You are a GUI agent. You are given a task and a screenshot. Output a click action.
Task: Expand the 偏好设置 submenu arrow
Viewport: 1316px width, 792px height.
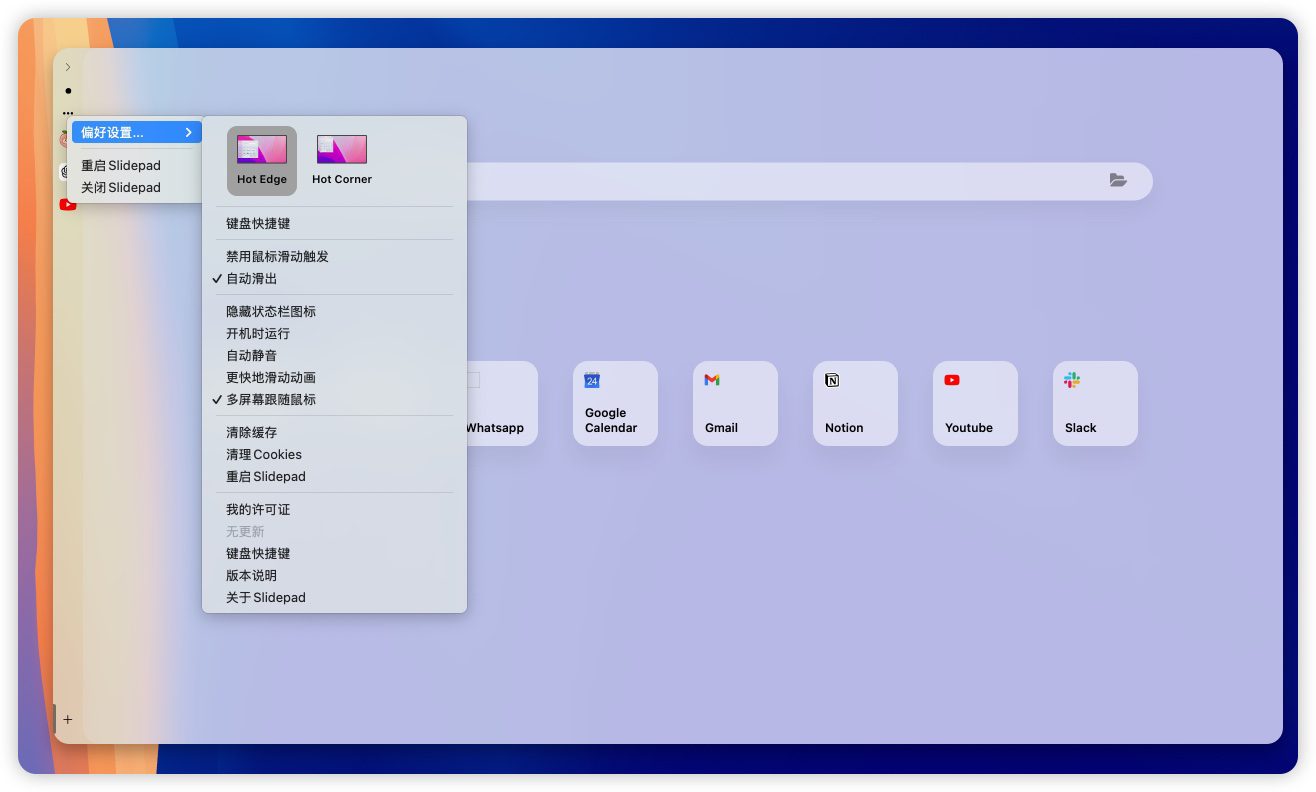[x=188, y=133]
